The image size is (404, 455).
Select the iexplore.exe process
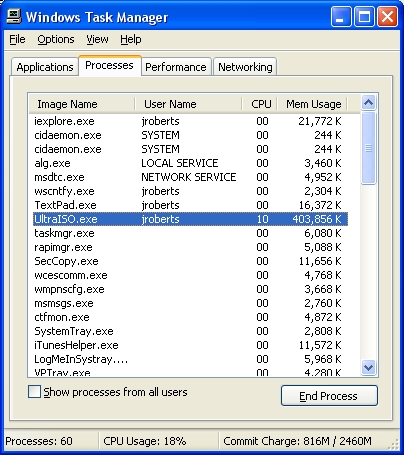(x=190, y=121)
